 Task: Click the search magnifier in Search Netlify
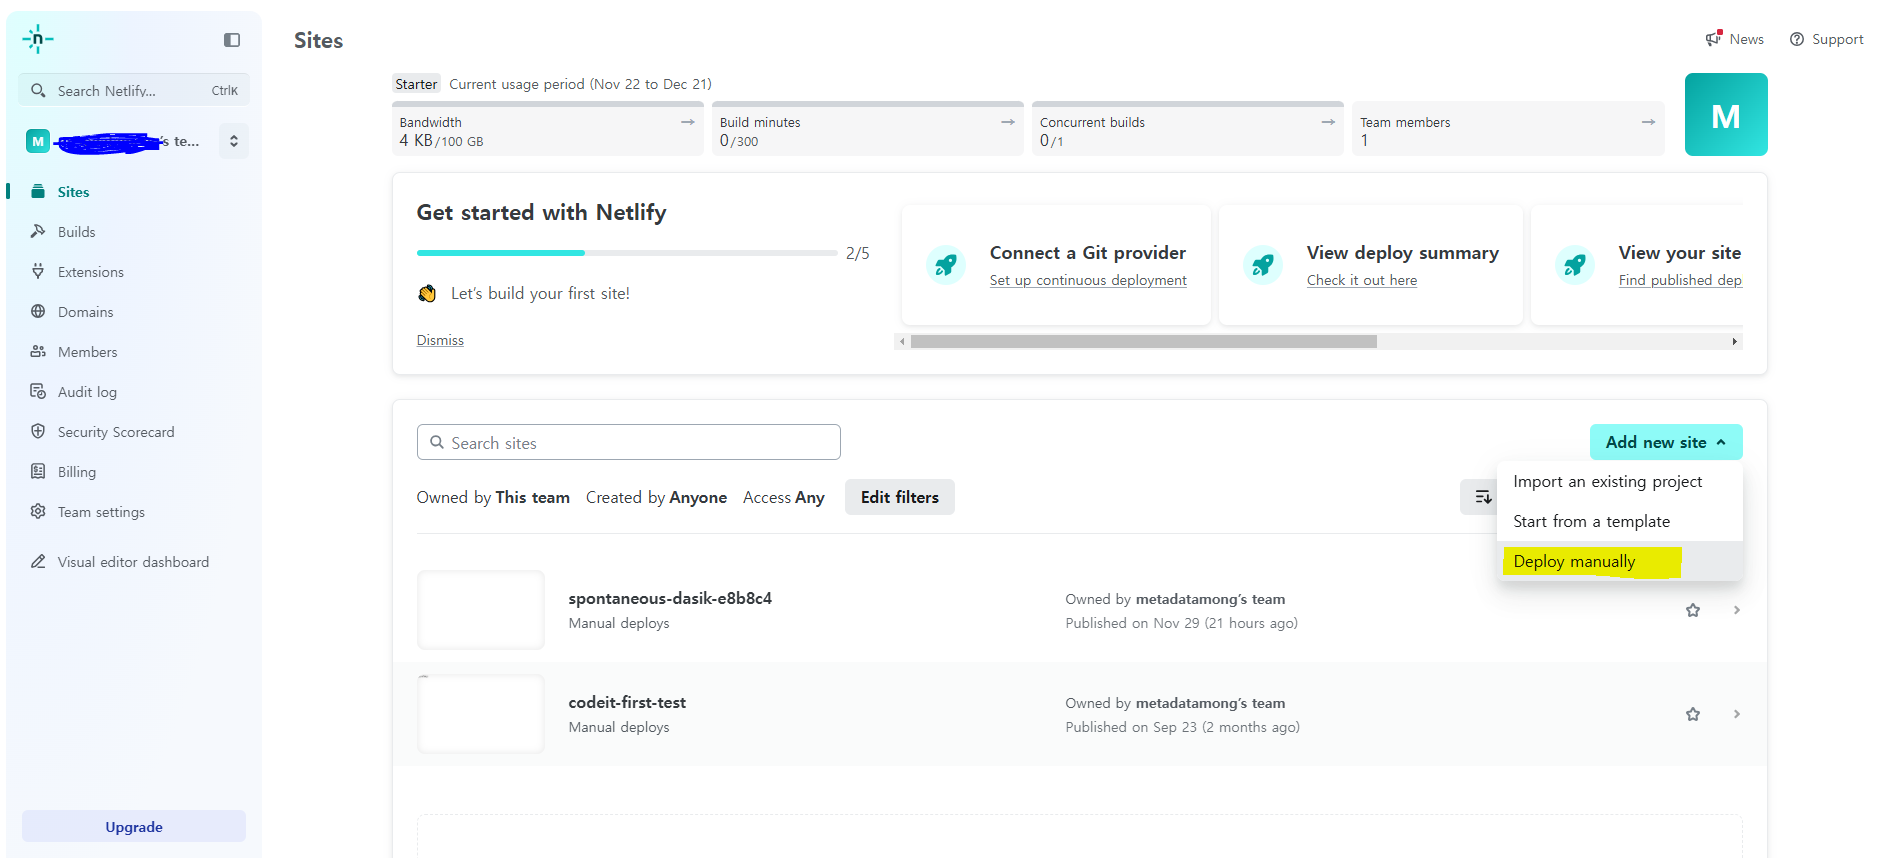pyautogui.click(x=38, y=90)
